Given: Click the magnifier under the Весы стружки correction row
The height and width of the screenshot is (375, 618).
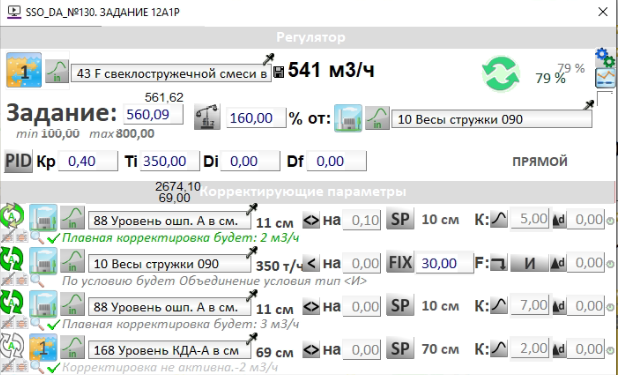Looking at the screenshot, I should 37,281.
